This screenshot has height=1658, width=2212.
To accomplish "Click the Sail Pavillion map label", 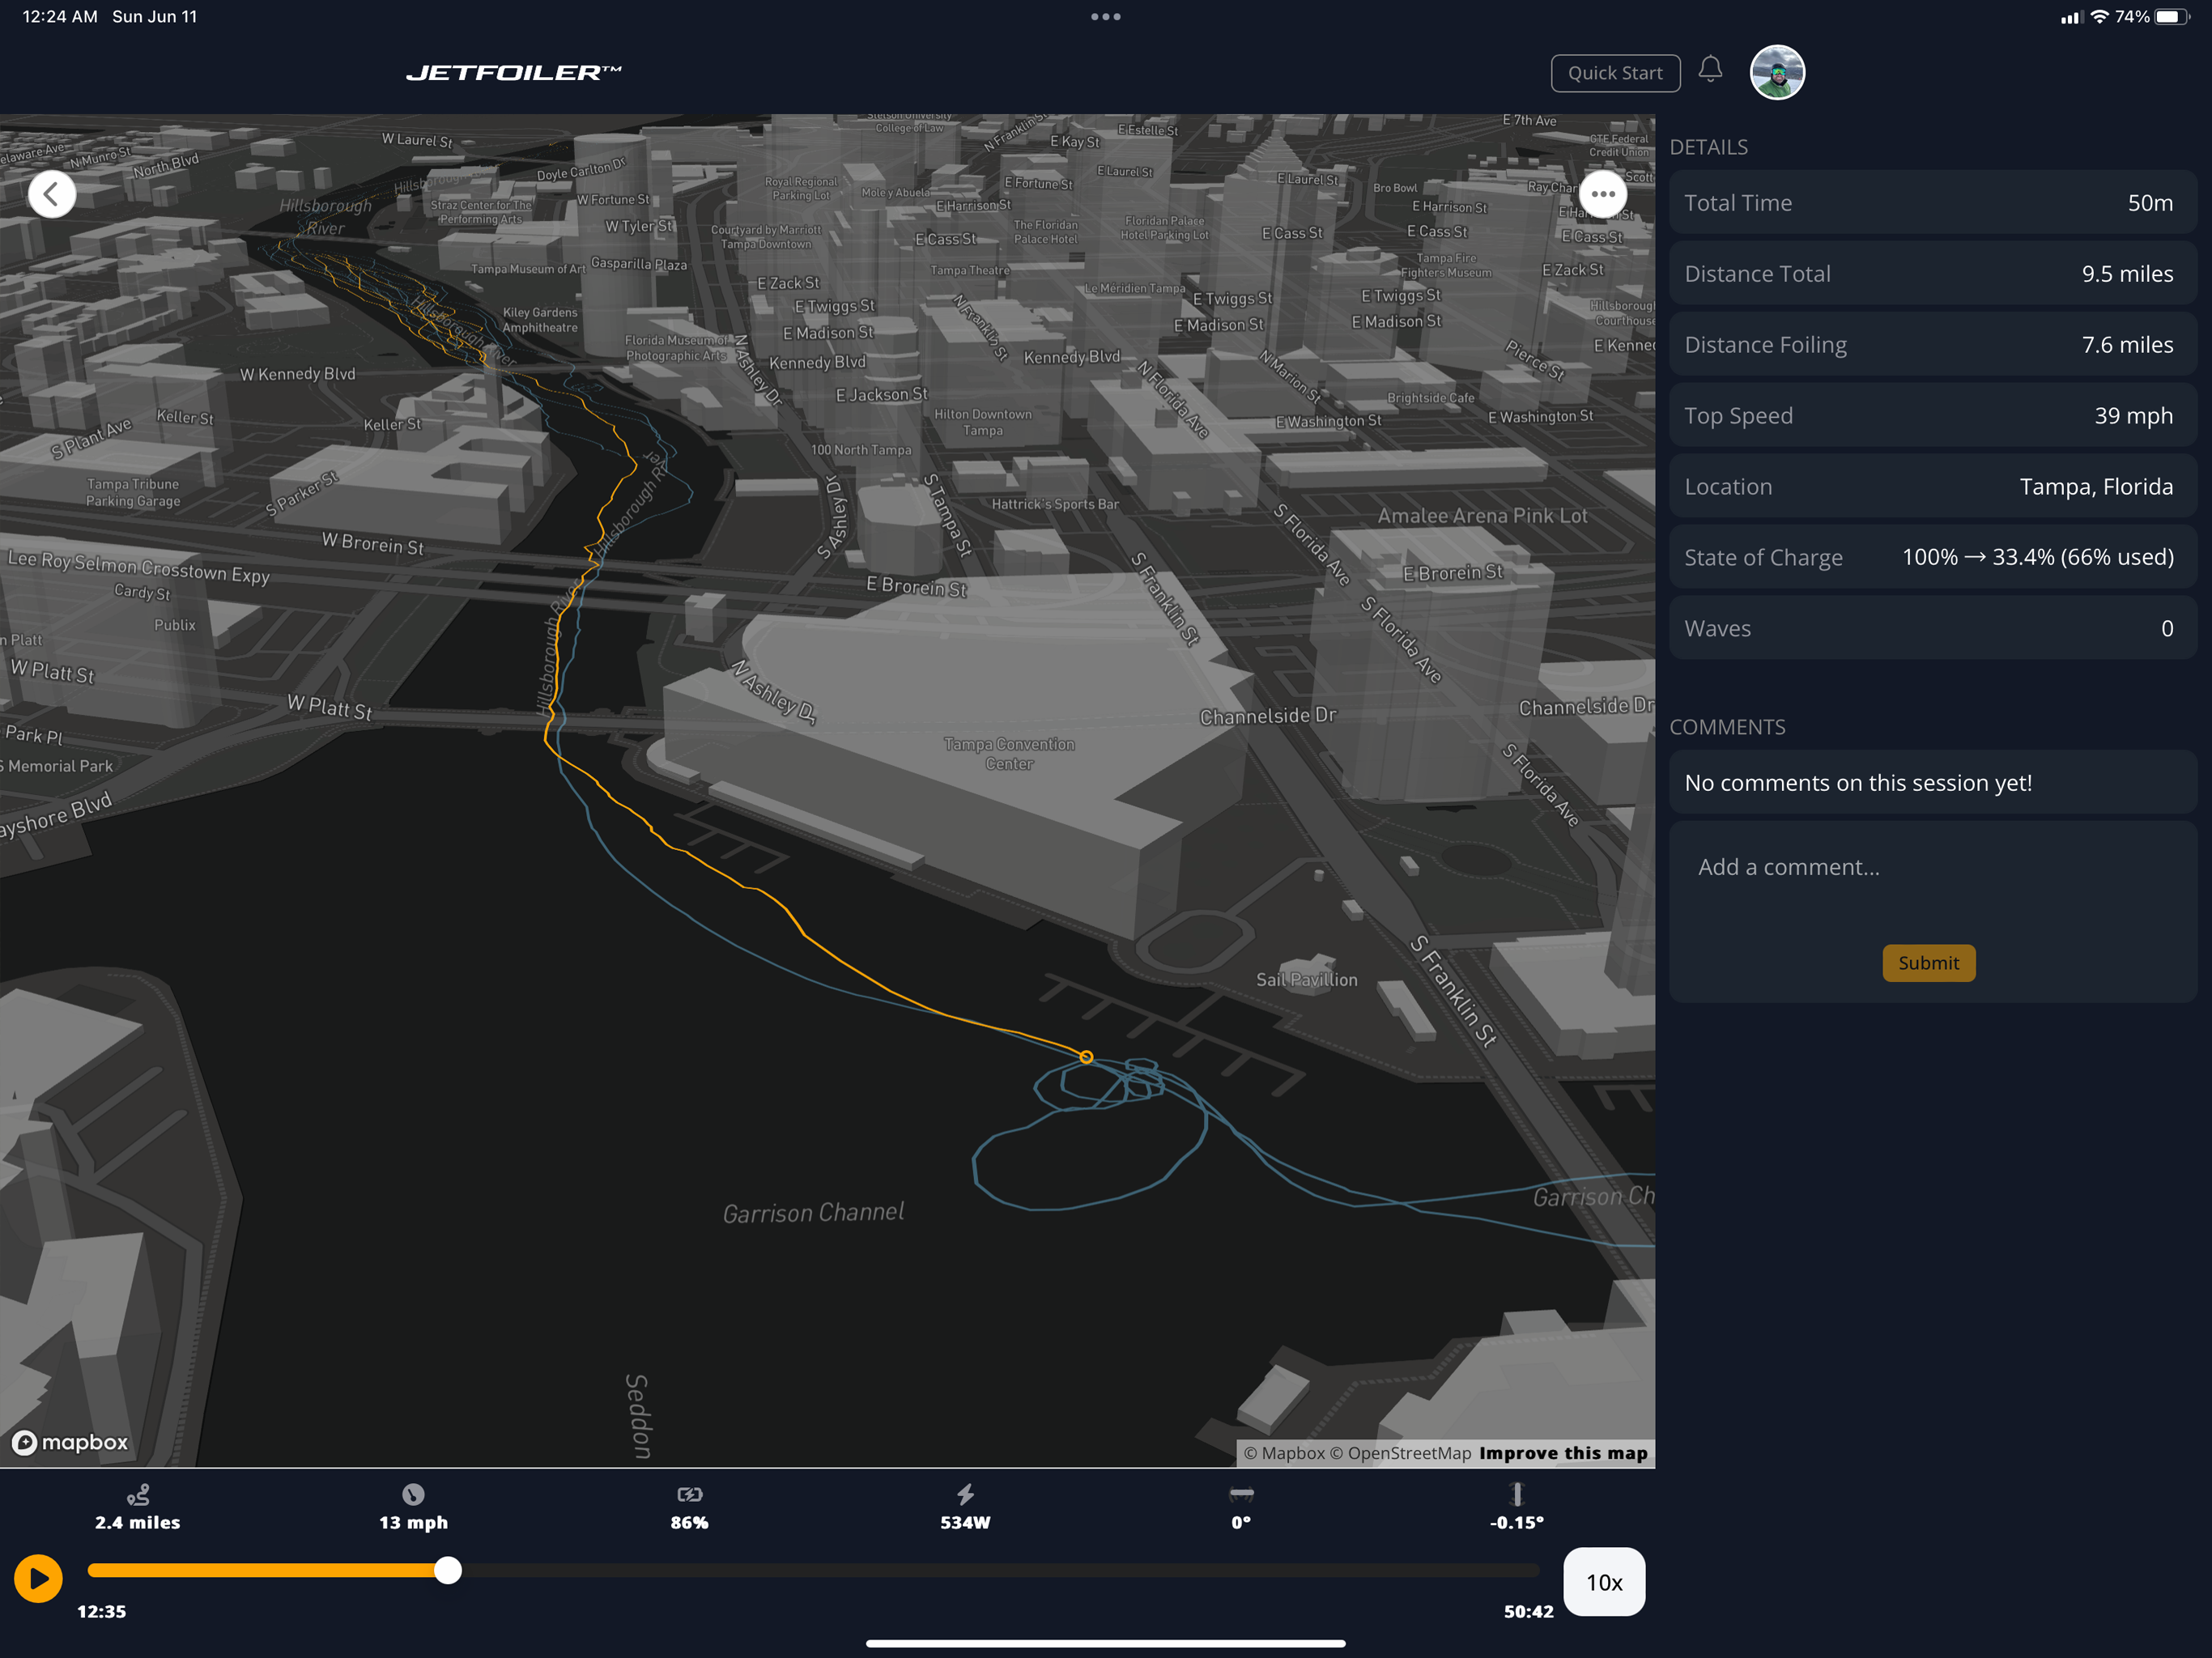I will [x=1307, y=979].
